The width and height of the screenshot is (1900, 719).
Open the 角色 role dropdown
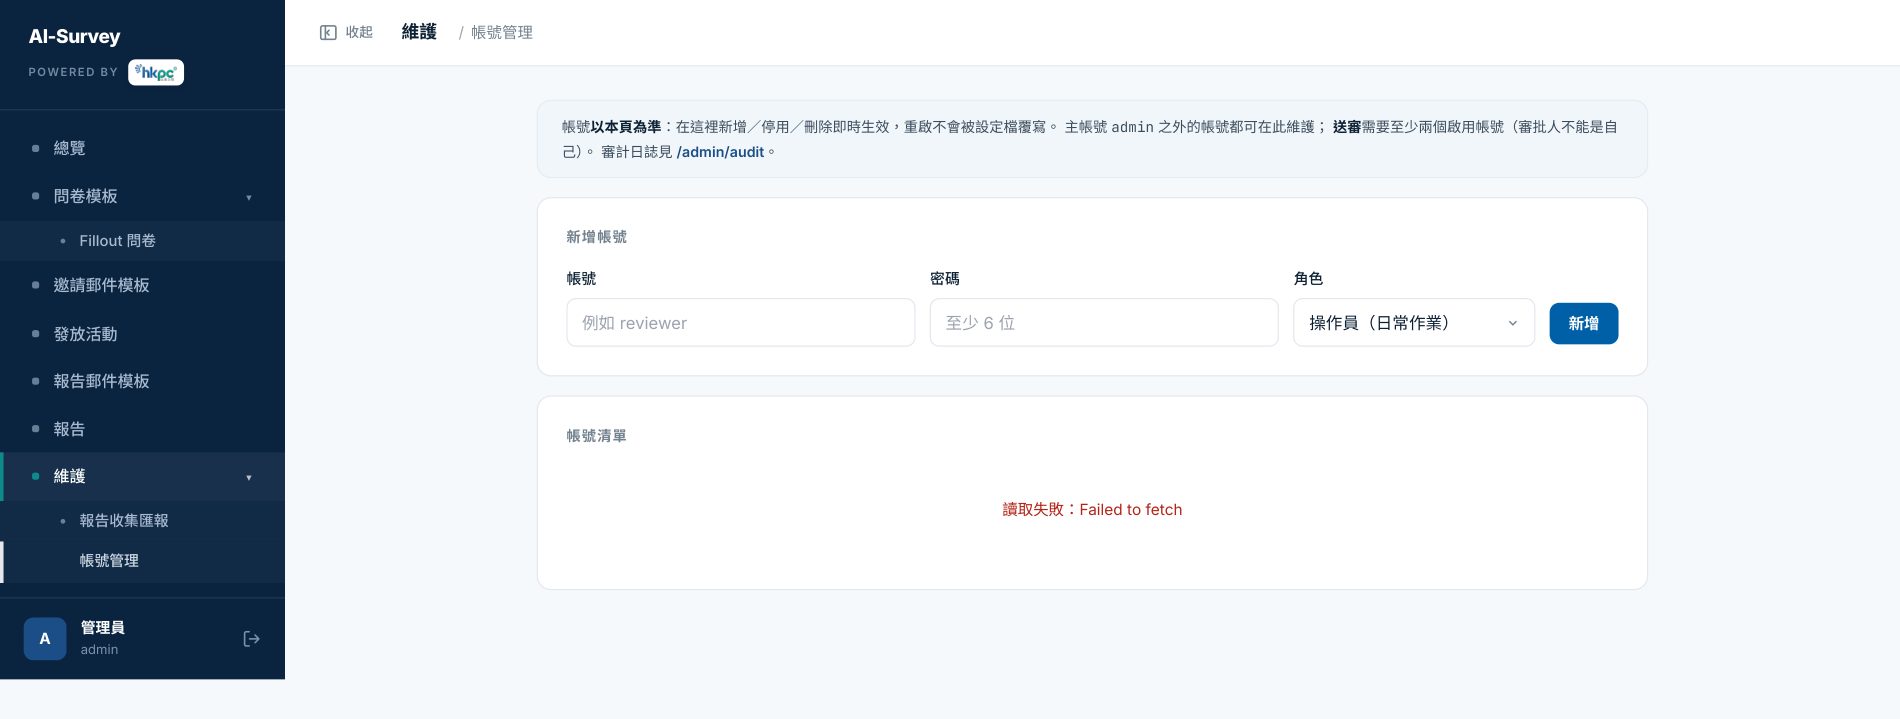point(1413,323)
